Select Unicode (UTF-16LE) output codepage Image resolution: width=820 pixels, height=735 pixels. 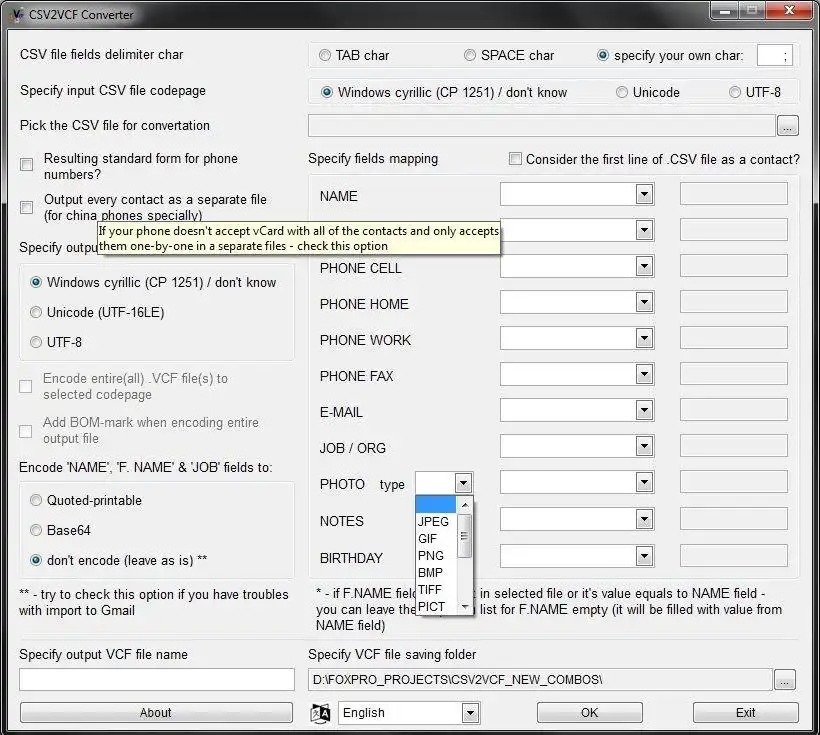(36, 312)
